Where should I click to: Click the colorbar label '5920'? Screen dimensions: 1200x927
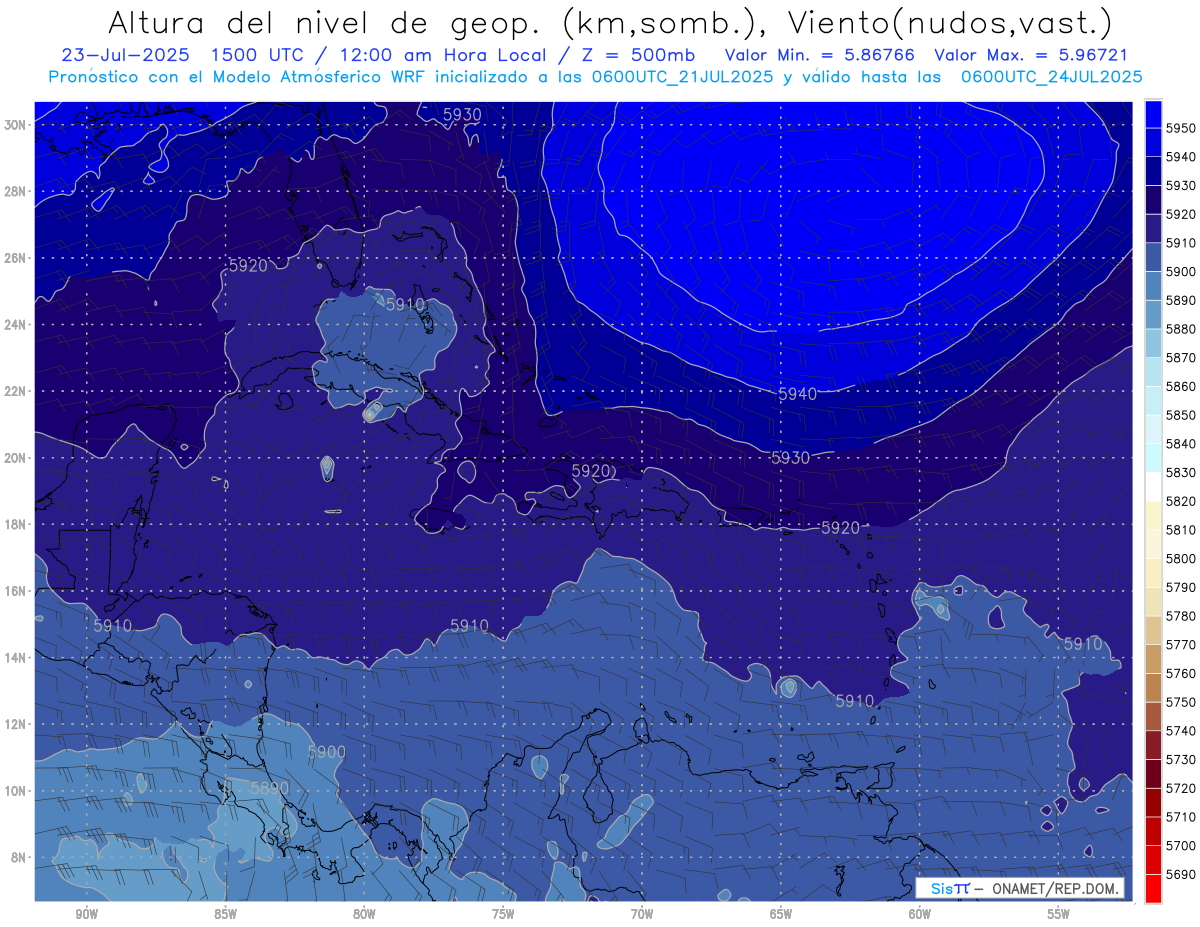tap(1180, 214)
